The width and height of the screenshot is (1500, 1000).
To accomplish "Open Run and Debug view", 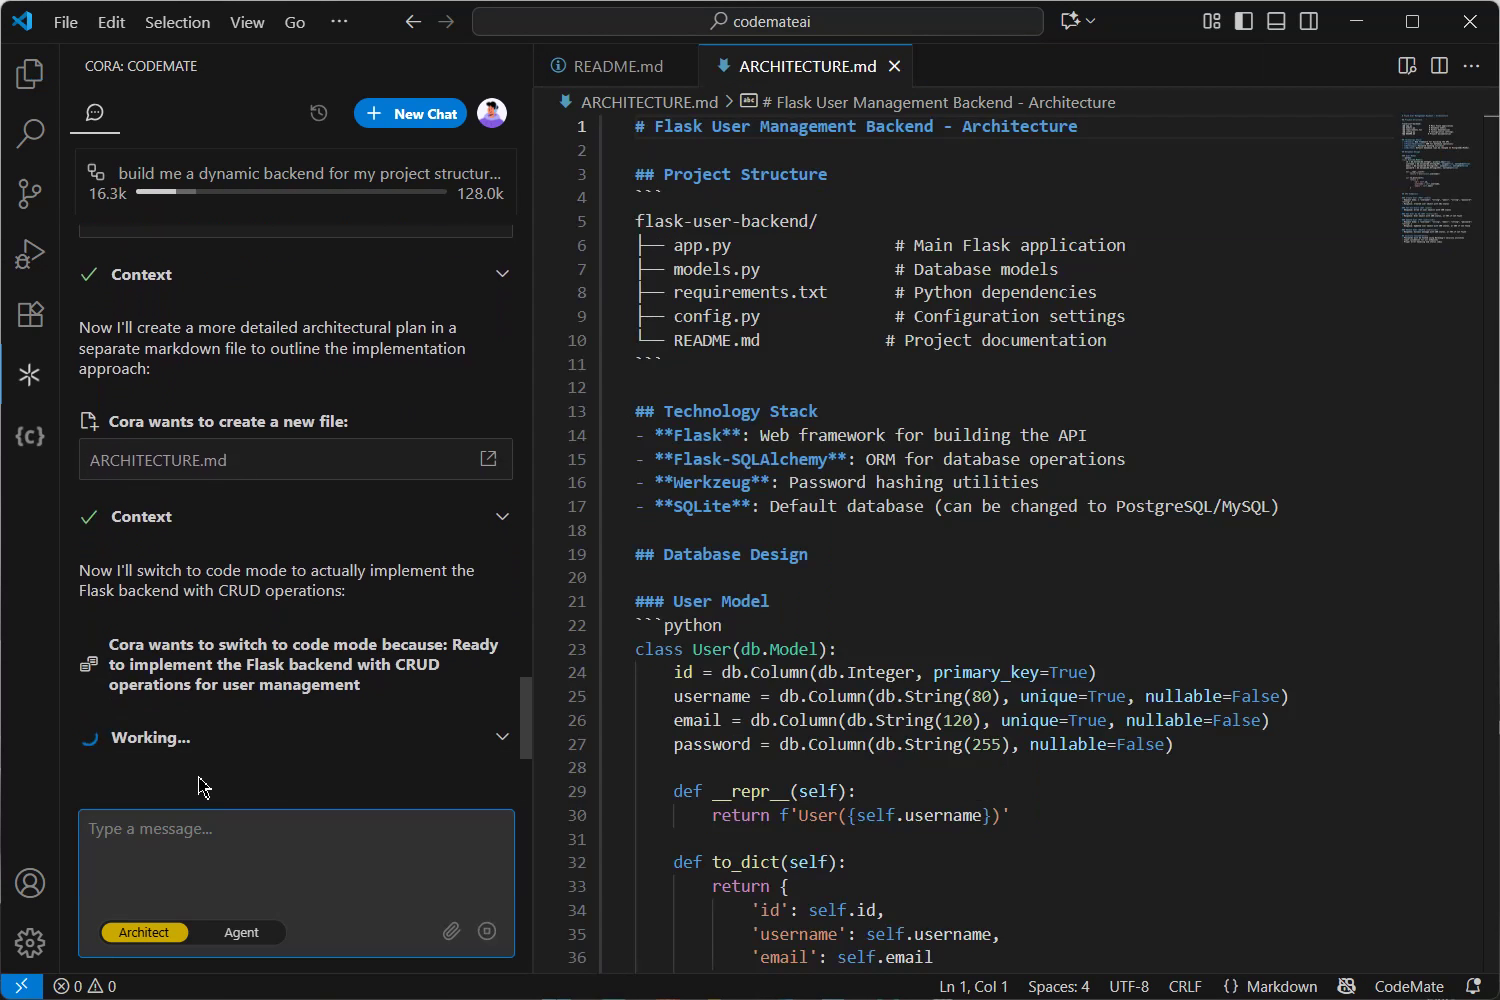I will coord(30,254).
